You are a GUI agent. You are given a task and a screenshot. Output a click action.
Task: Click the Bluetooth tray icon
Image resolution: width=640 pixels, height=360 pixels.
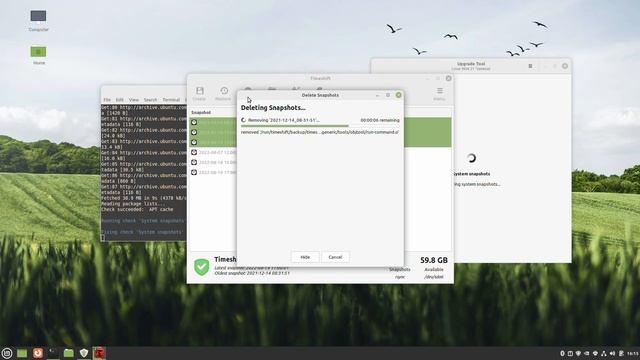(562, 353)
